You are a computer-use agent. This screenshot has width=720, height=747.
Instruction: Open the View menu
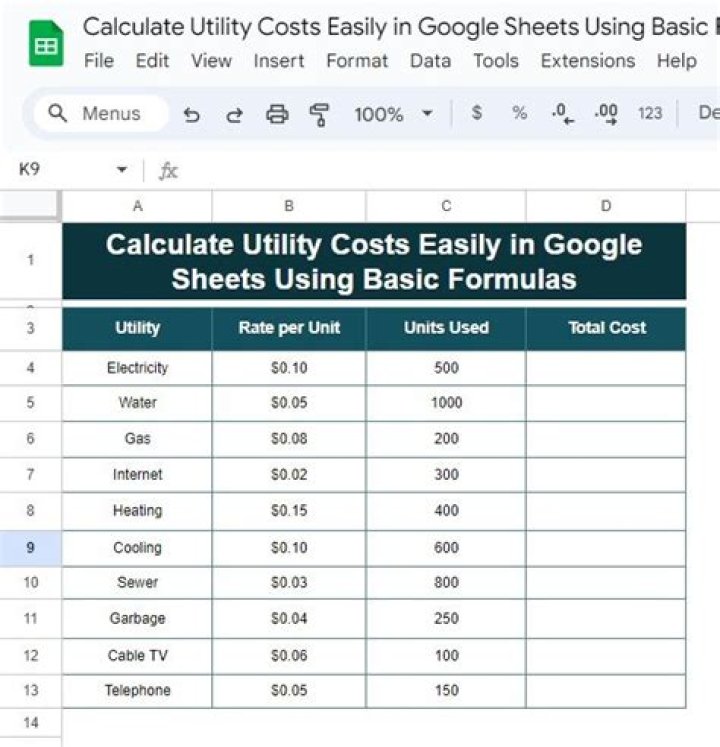tap(211, 61)
